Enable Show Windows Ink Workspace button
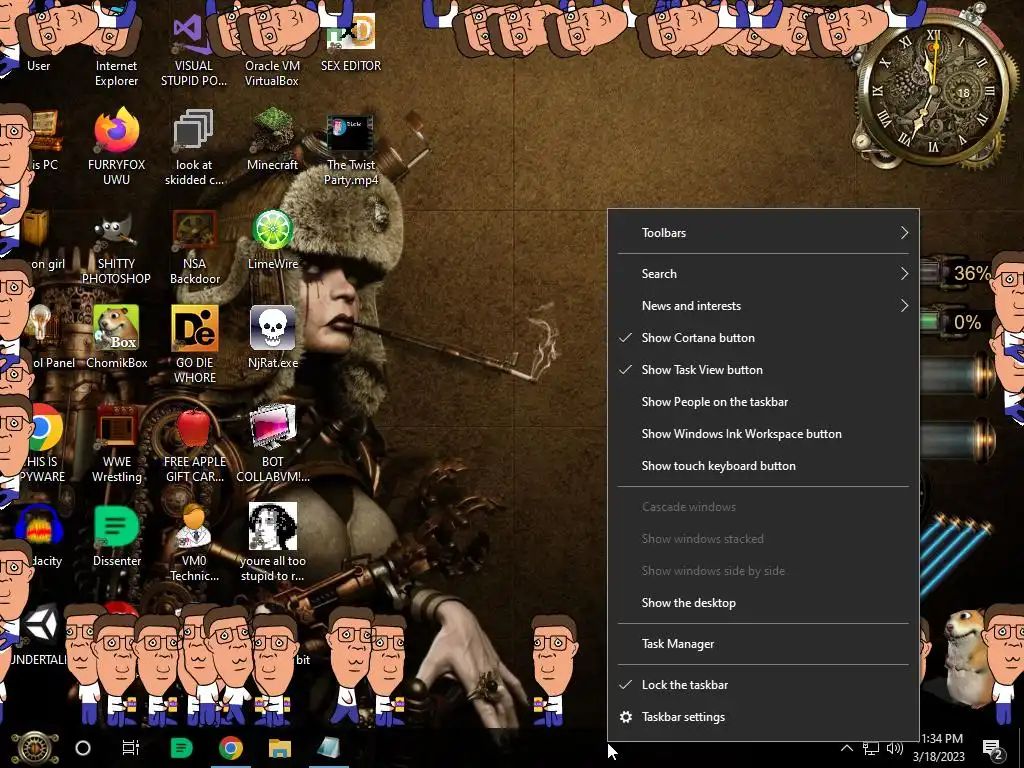The width and height of the screenshot is (1024, 768). (763, 434)
